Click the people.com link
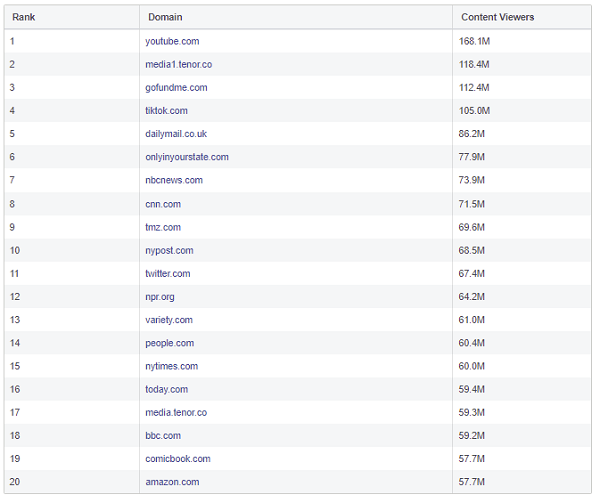The width and height of the screenshot is (600, 503). (x=169, y=343)
